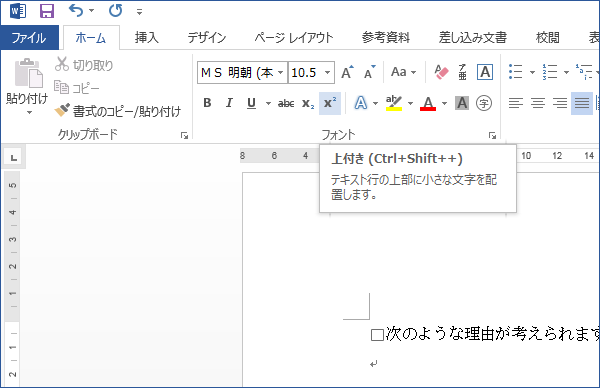Image resolution: width=600 pixels, height=388 pixels.
Task: Click the phonetic guide (ルビ) icon
Action: (x=462, y=72)
